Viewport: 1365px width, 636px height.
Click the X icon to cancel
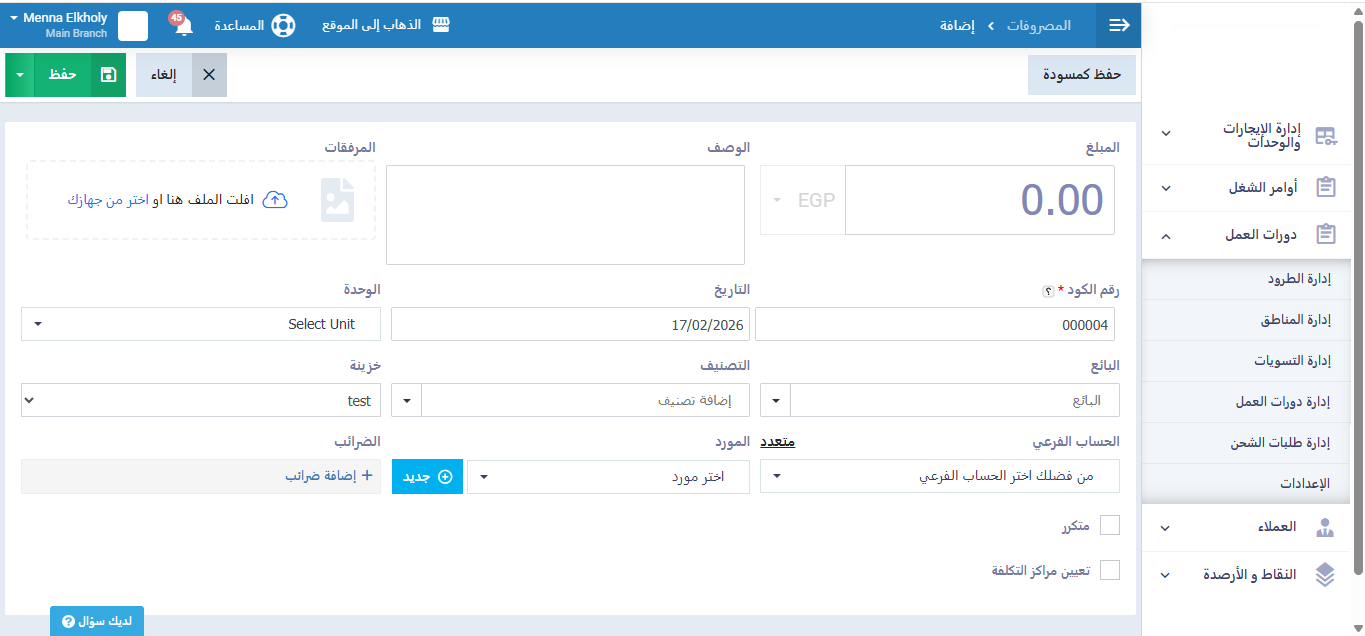coord(209,75)
